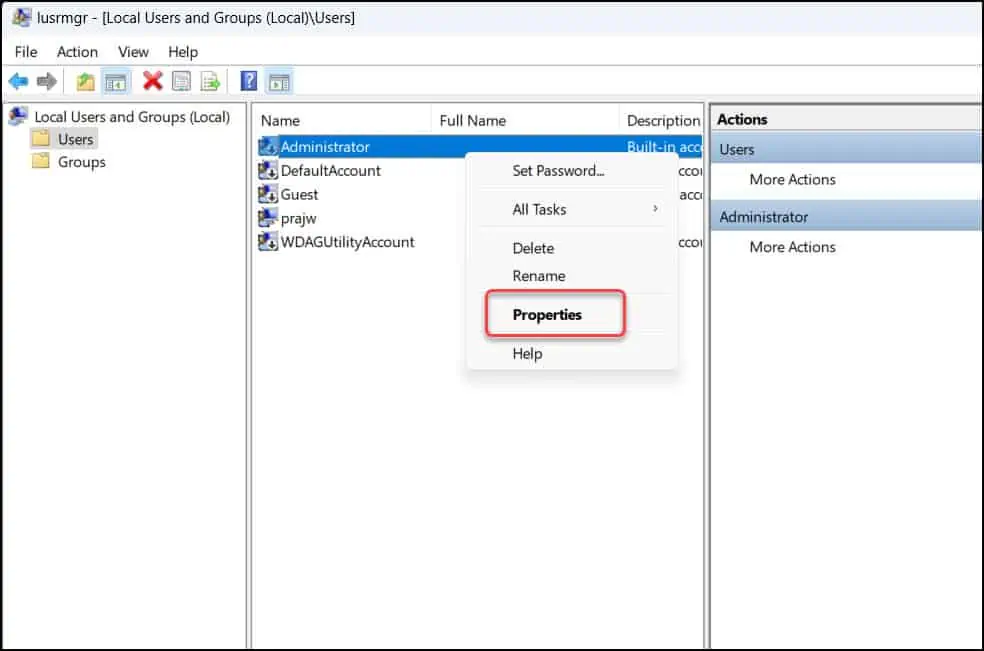Open the File menu
Viewport: 984px width, 651px height.
click(26, 52)
